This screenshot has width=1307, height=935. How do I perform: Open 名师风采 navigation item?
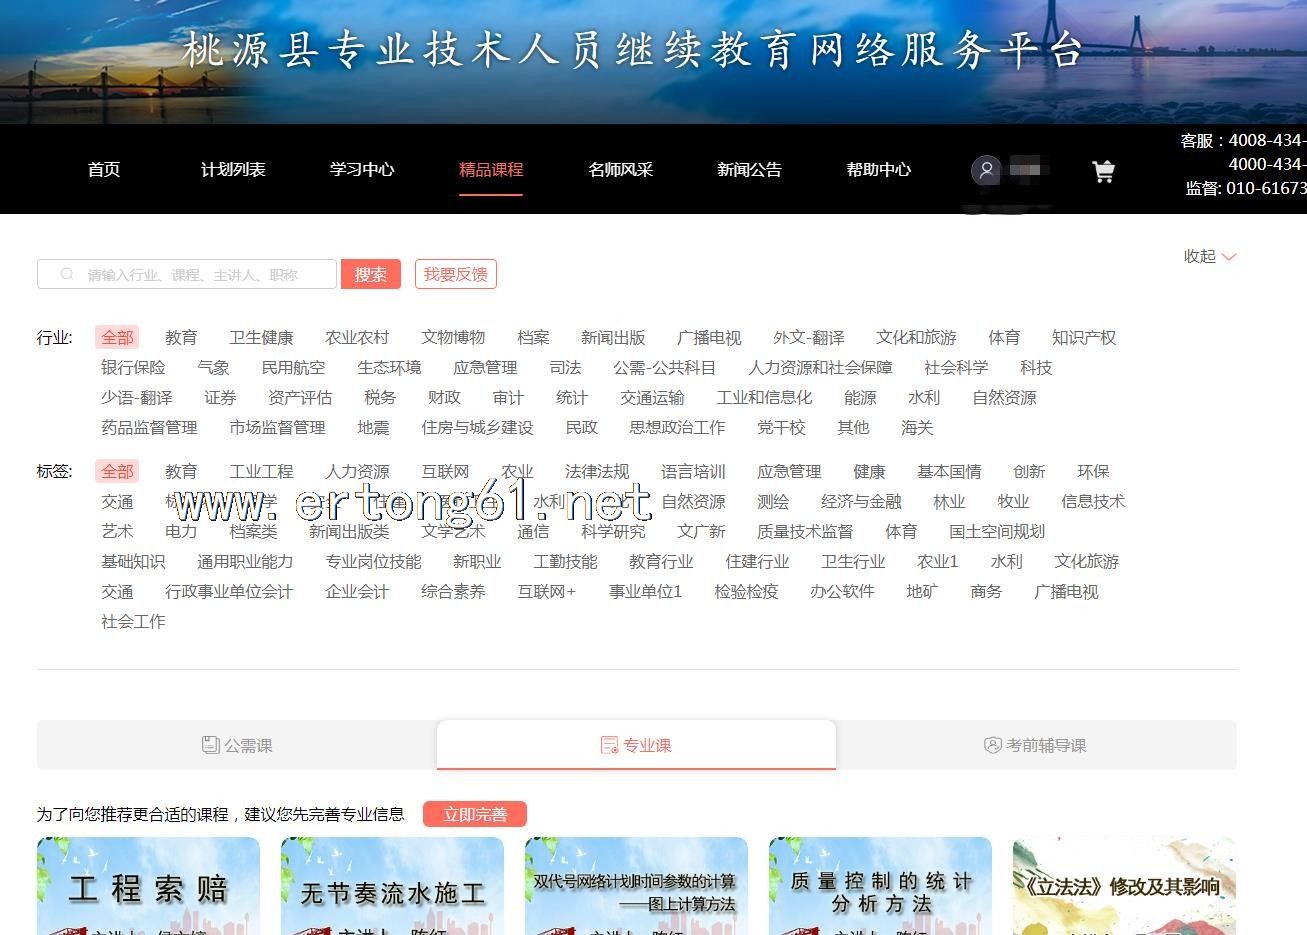coord(620,170)
